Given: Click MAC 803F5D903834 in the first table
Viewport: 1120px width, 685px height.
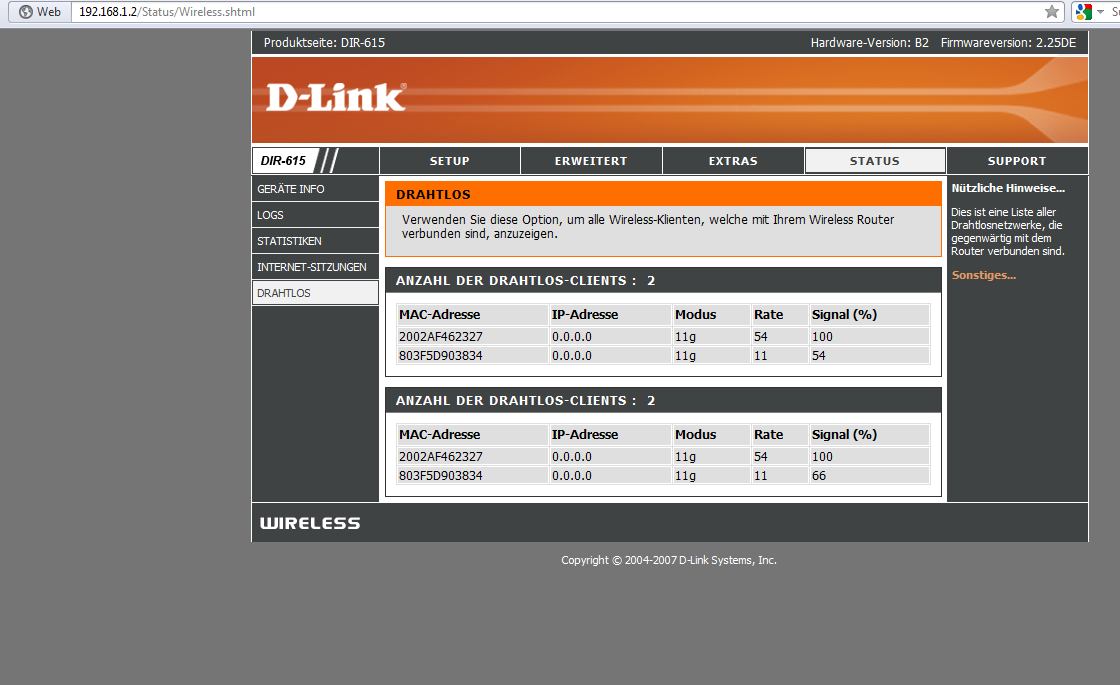Looking at the screenshot, I should click(441, 356).
